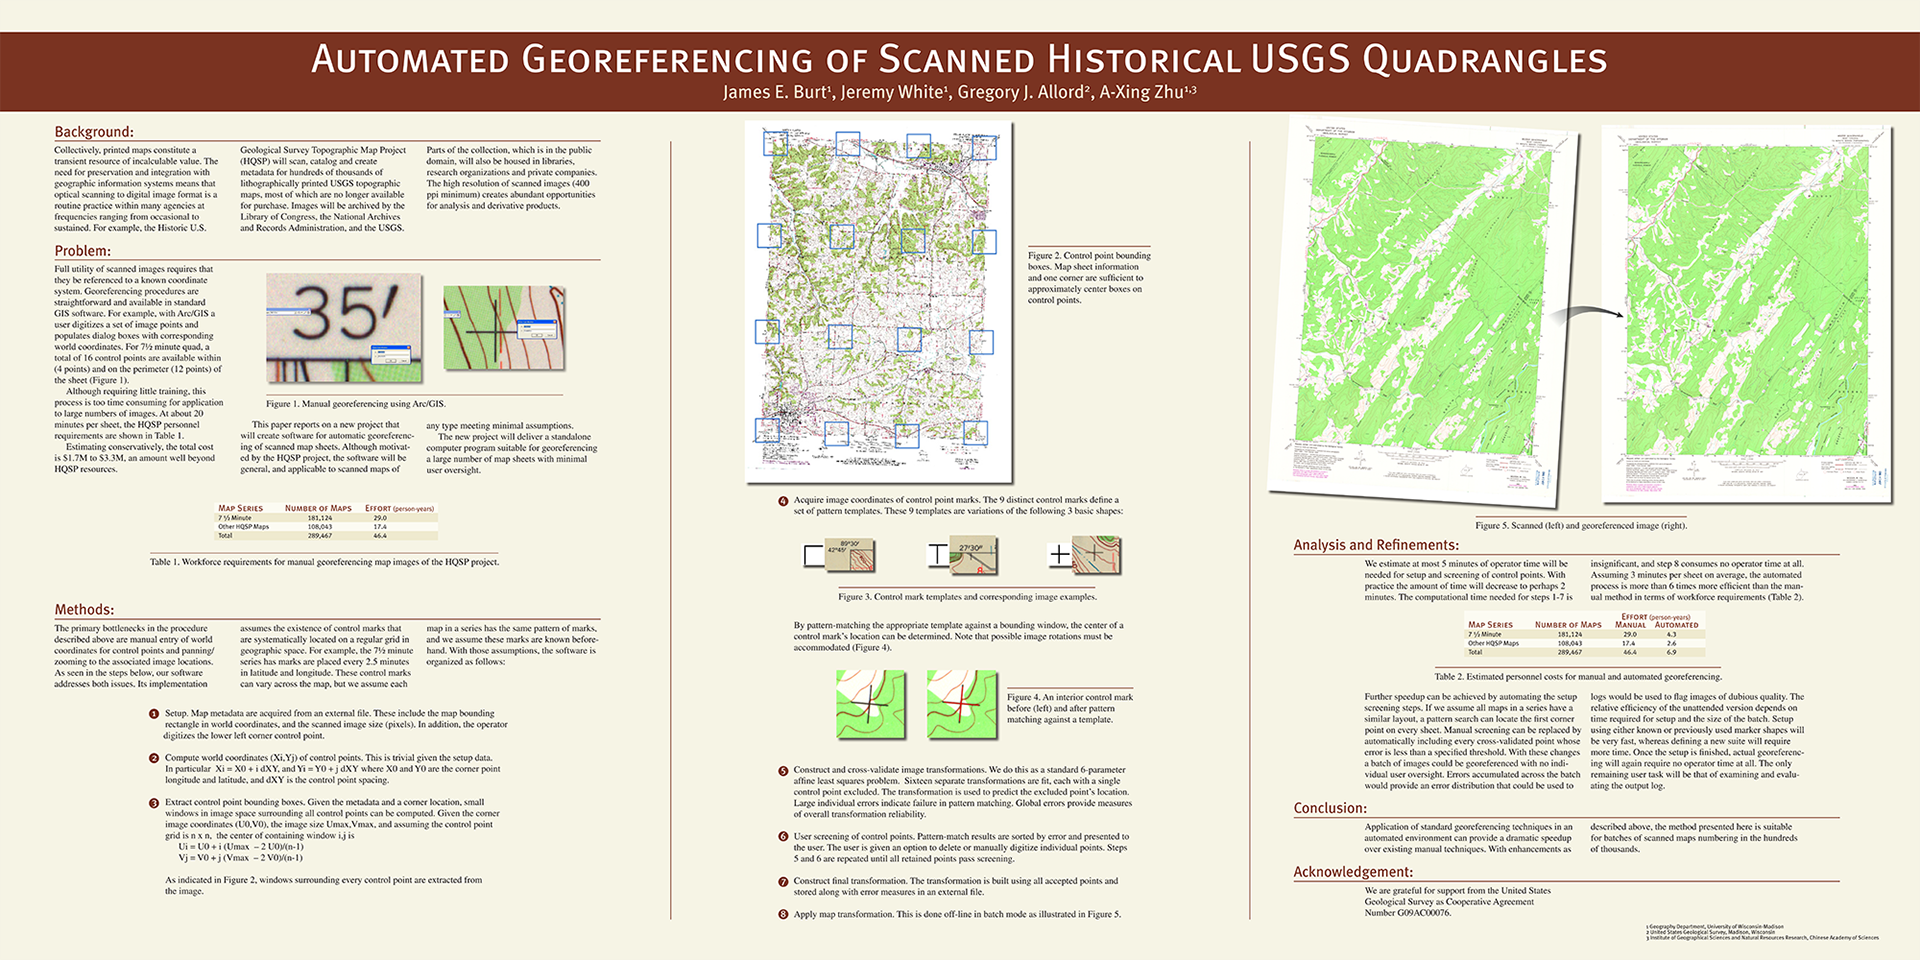Click the corner-shaped control mark template in Figure 3
The width and height of the screenshot is (1920, 960).
pos(814,555)
